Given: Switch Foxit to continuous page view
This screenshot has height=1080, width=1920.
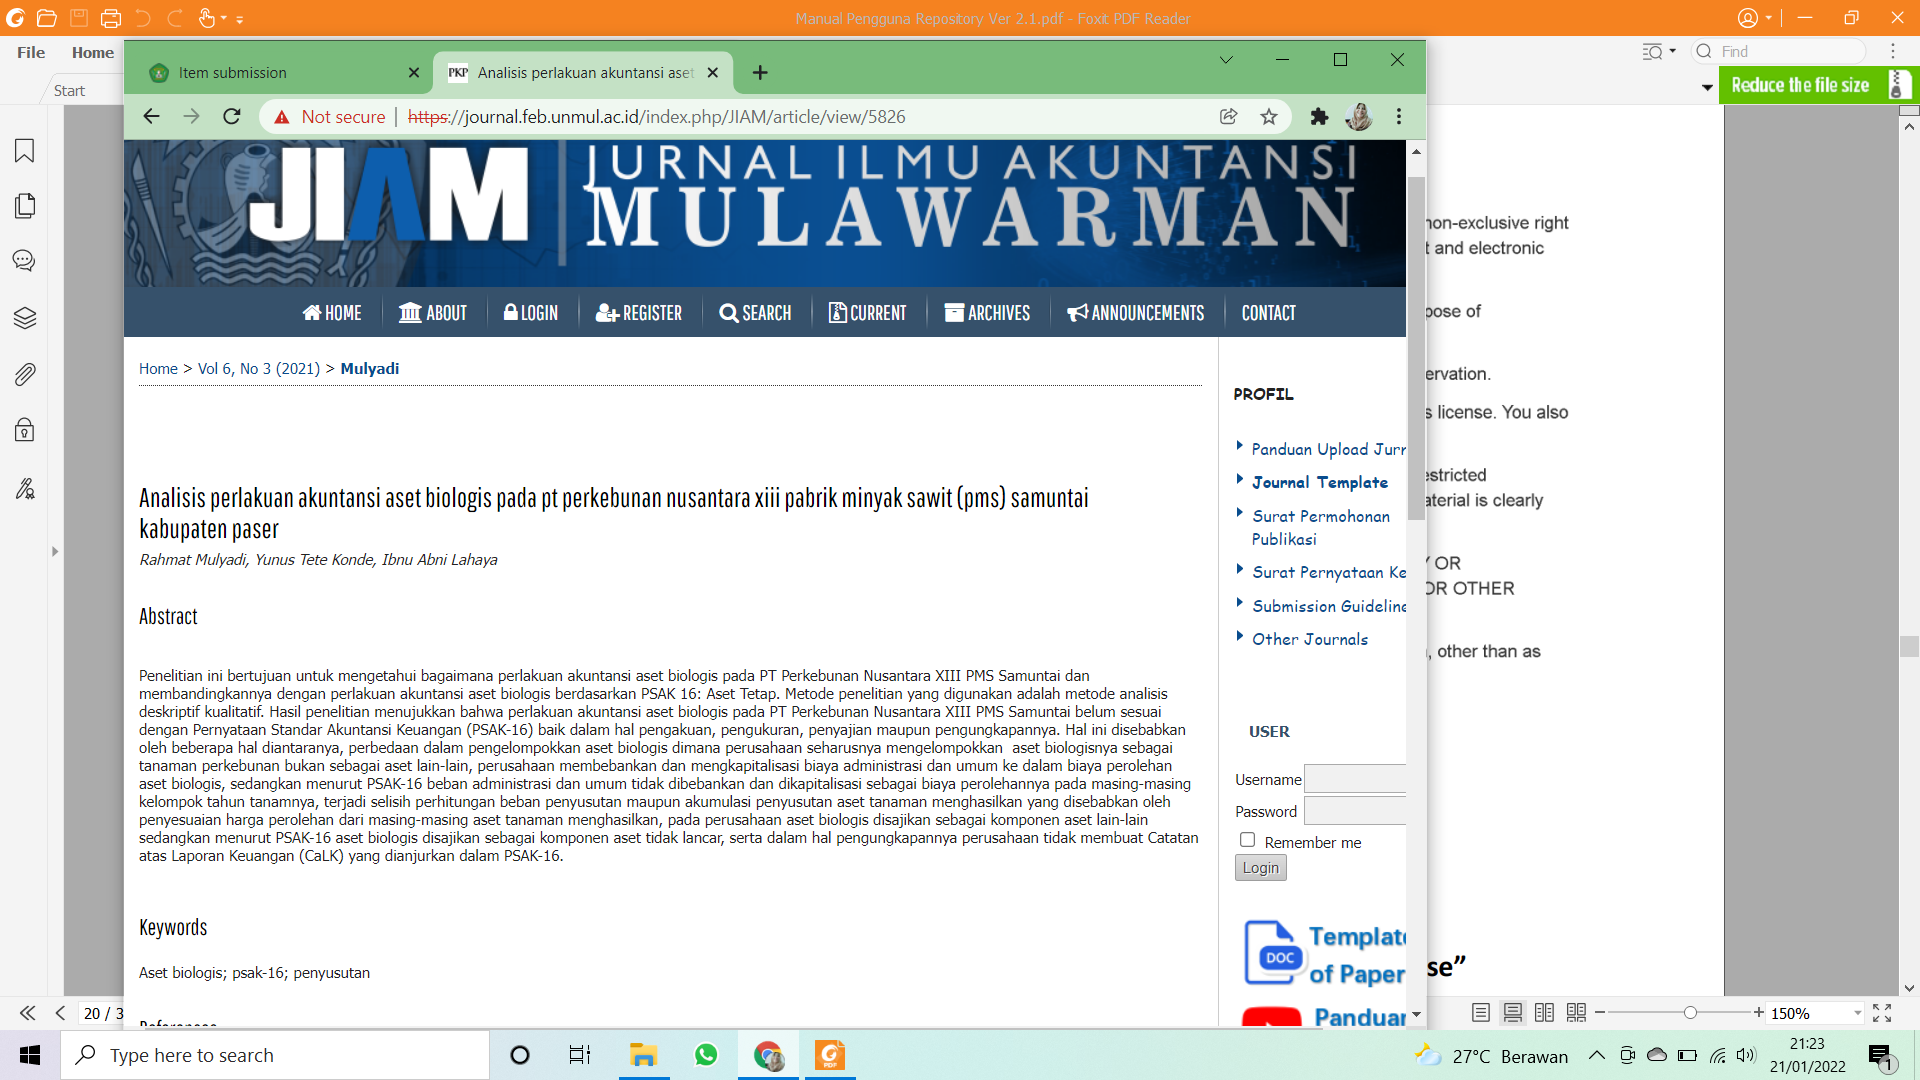Looking at the screenshot, I should coord(1513,1013).
